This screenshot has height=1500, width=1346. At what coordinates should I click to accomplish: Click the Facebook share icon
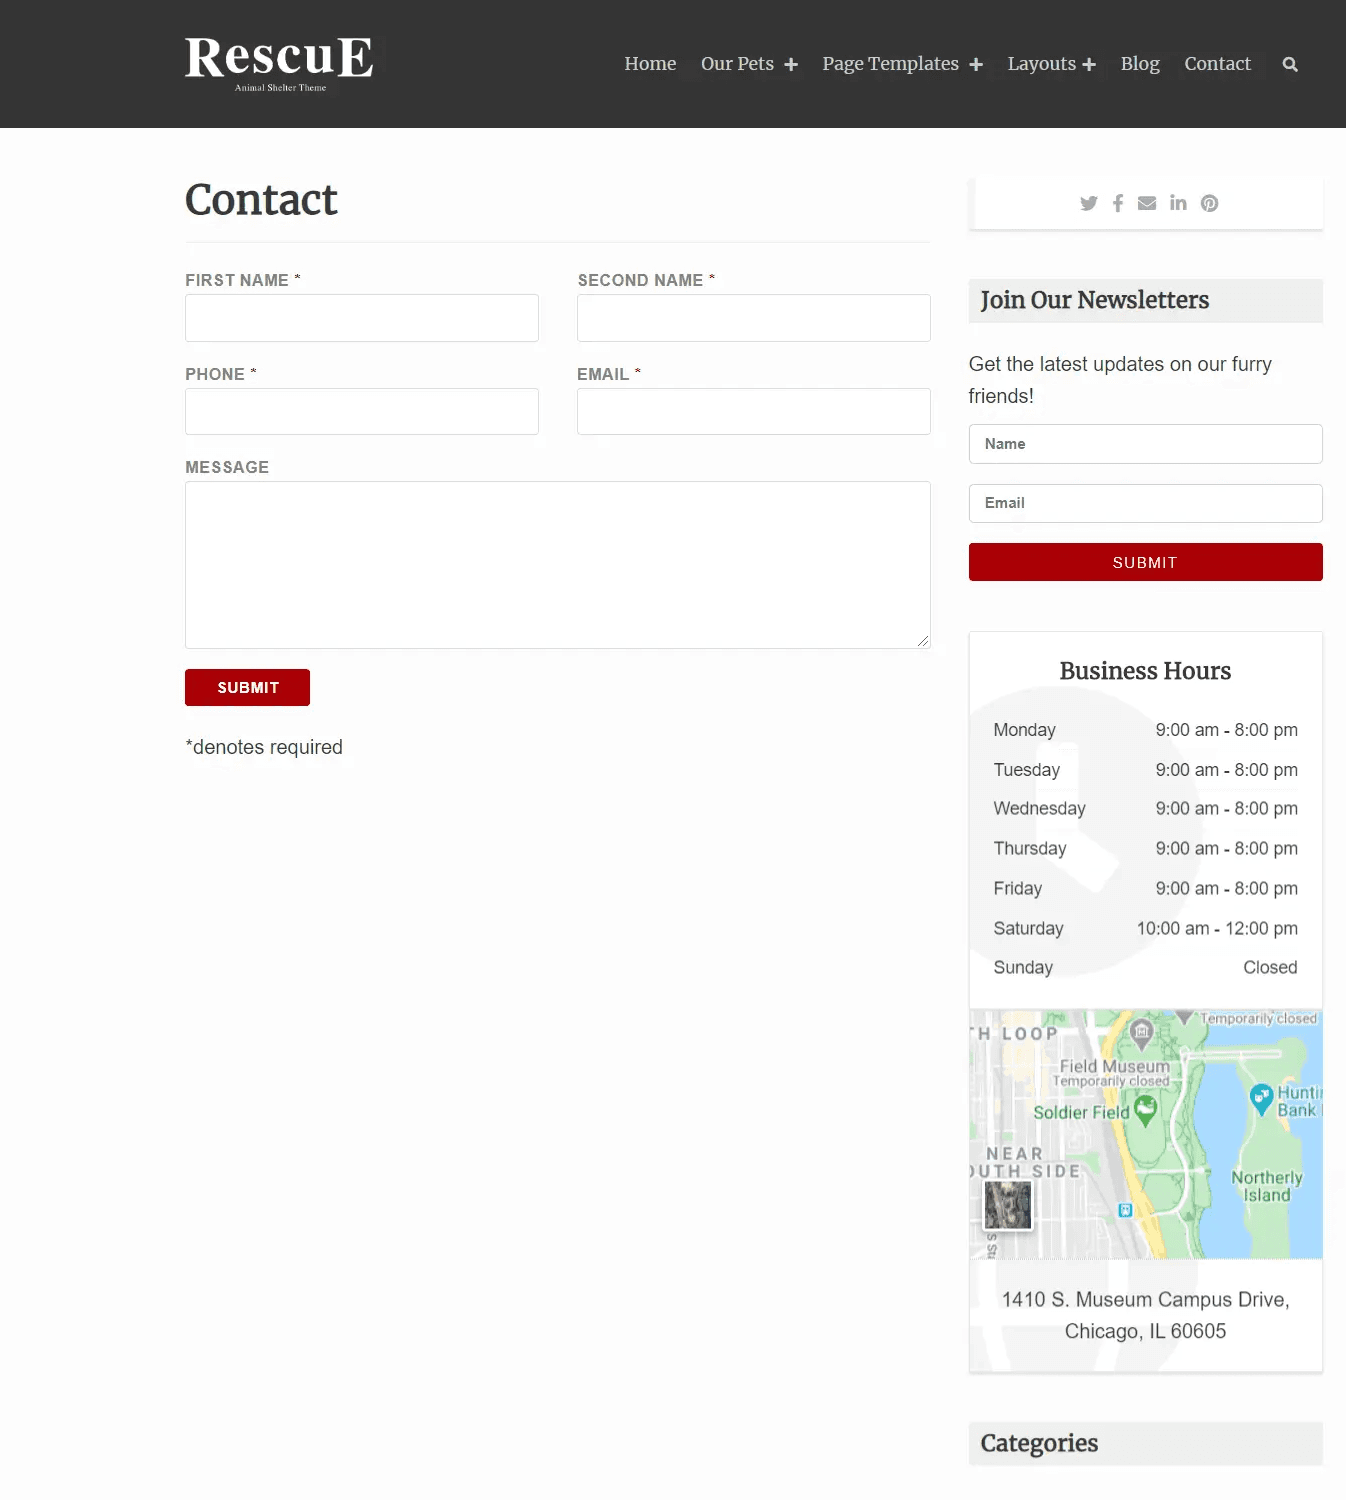click(x=1118, y=204)
